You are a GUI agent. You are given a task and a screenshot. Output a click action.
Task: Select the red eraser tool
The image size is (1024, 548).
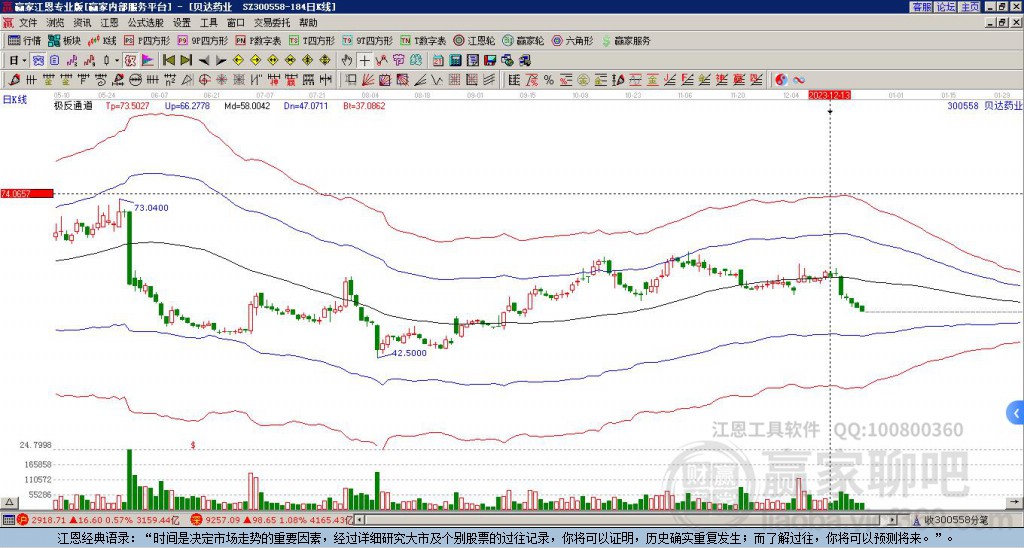coord(118,80)
